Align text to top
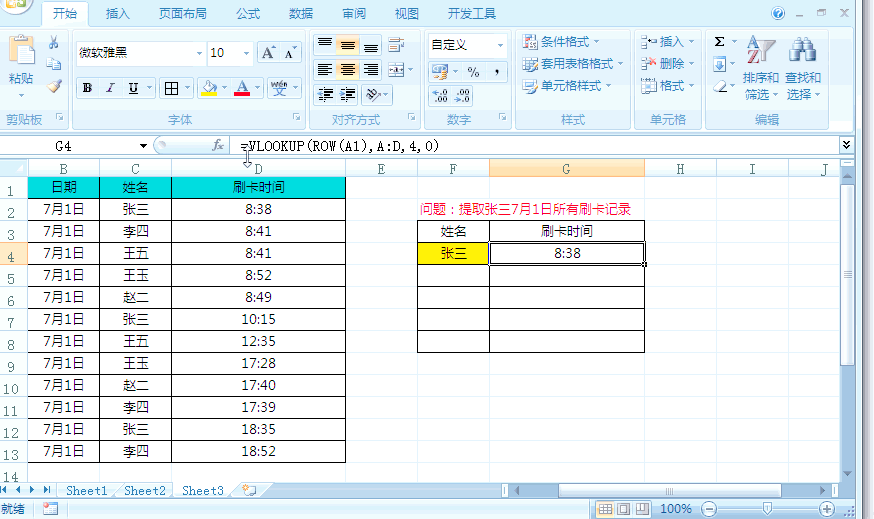Image resolution: width=874 pixels, height=519 pixels. 324,45
